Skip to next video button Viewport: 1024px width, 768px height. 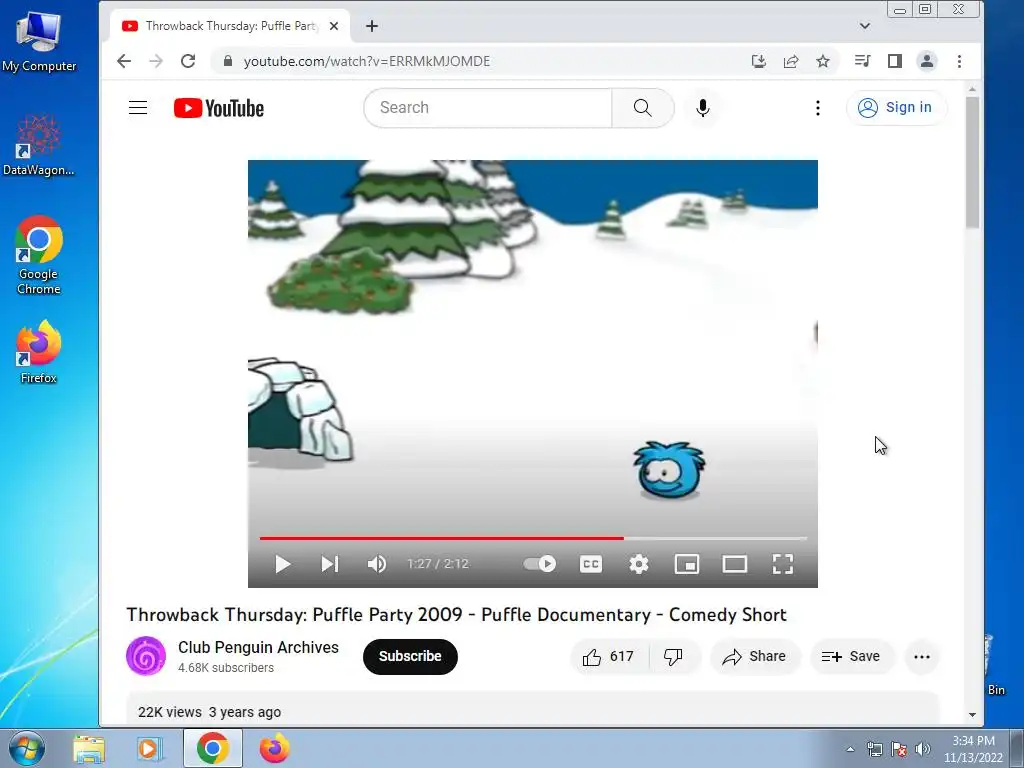point(330,564)
